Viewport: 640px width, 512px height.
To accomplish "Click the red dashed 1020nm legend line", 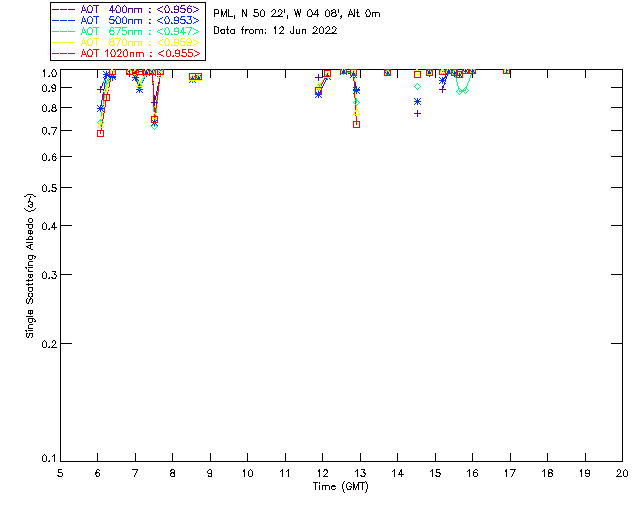I will [x=64, y=53].
